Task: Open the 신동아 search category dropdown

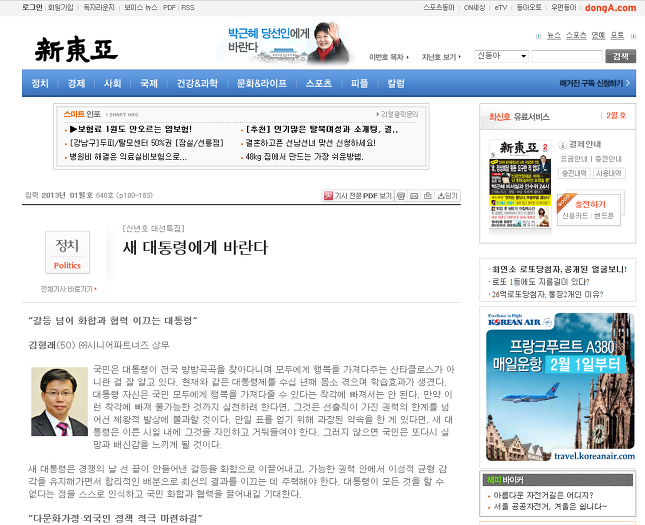Action: [501, 56]
